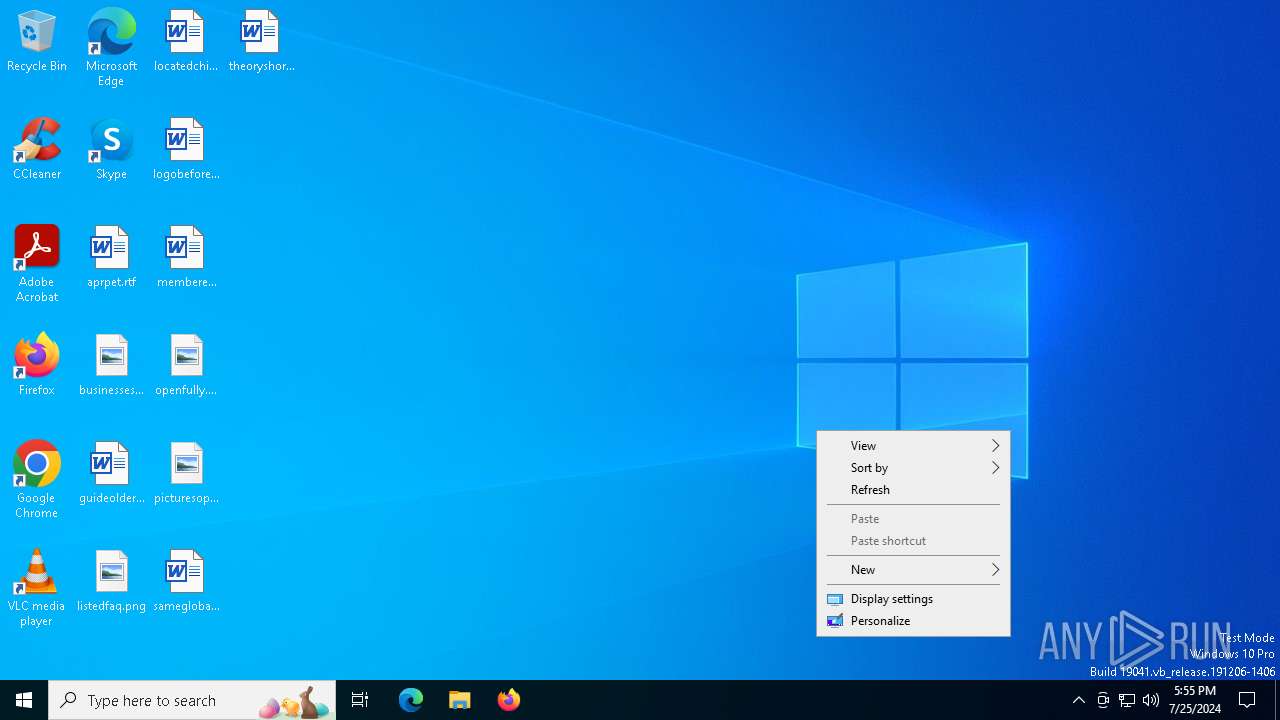Open the Action Center notifications icon

(1248, 700)
